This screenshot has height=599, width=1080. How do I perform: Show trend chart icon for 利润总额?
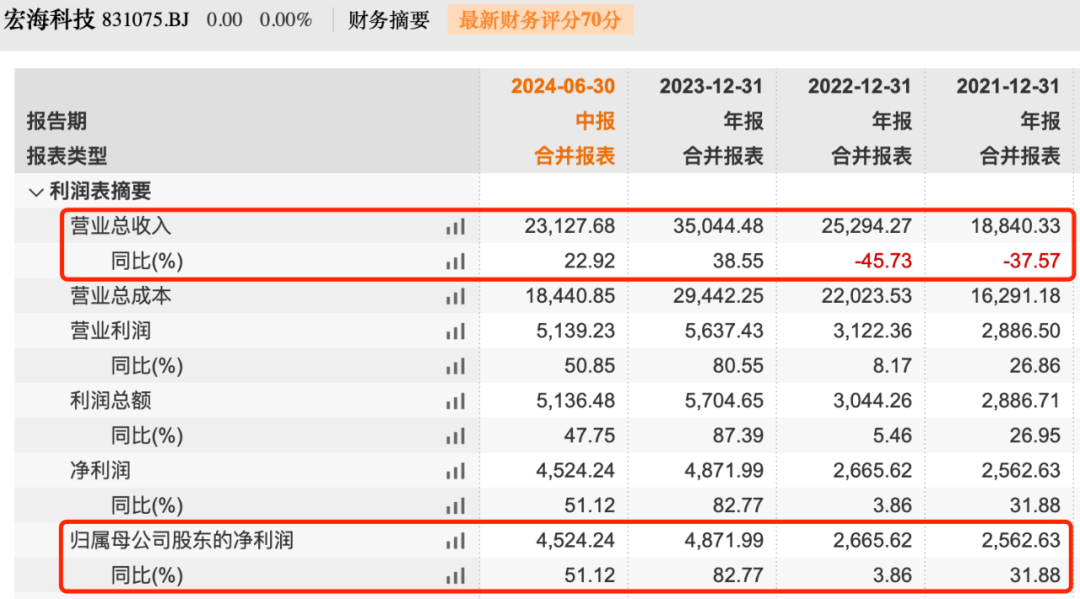coord(456,401)
